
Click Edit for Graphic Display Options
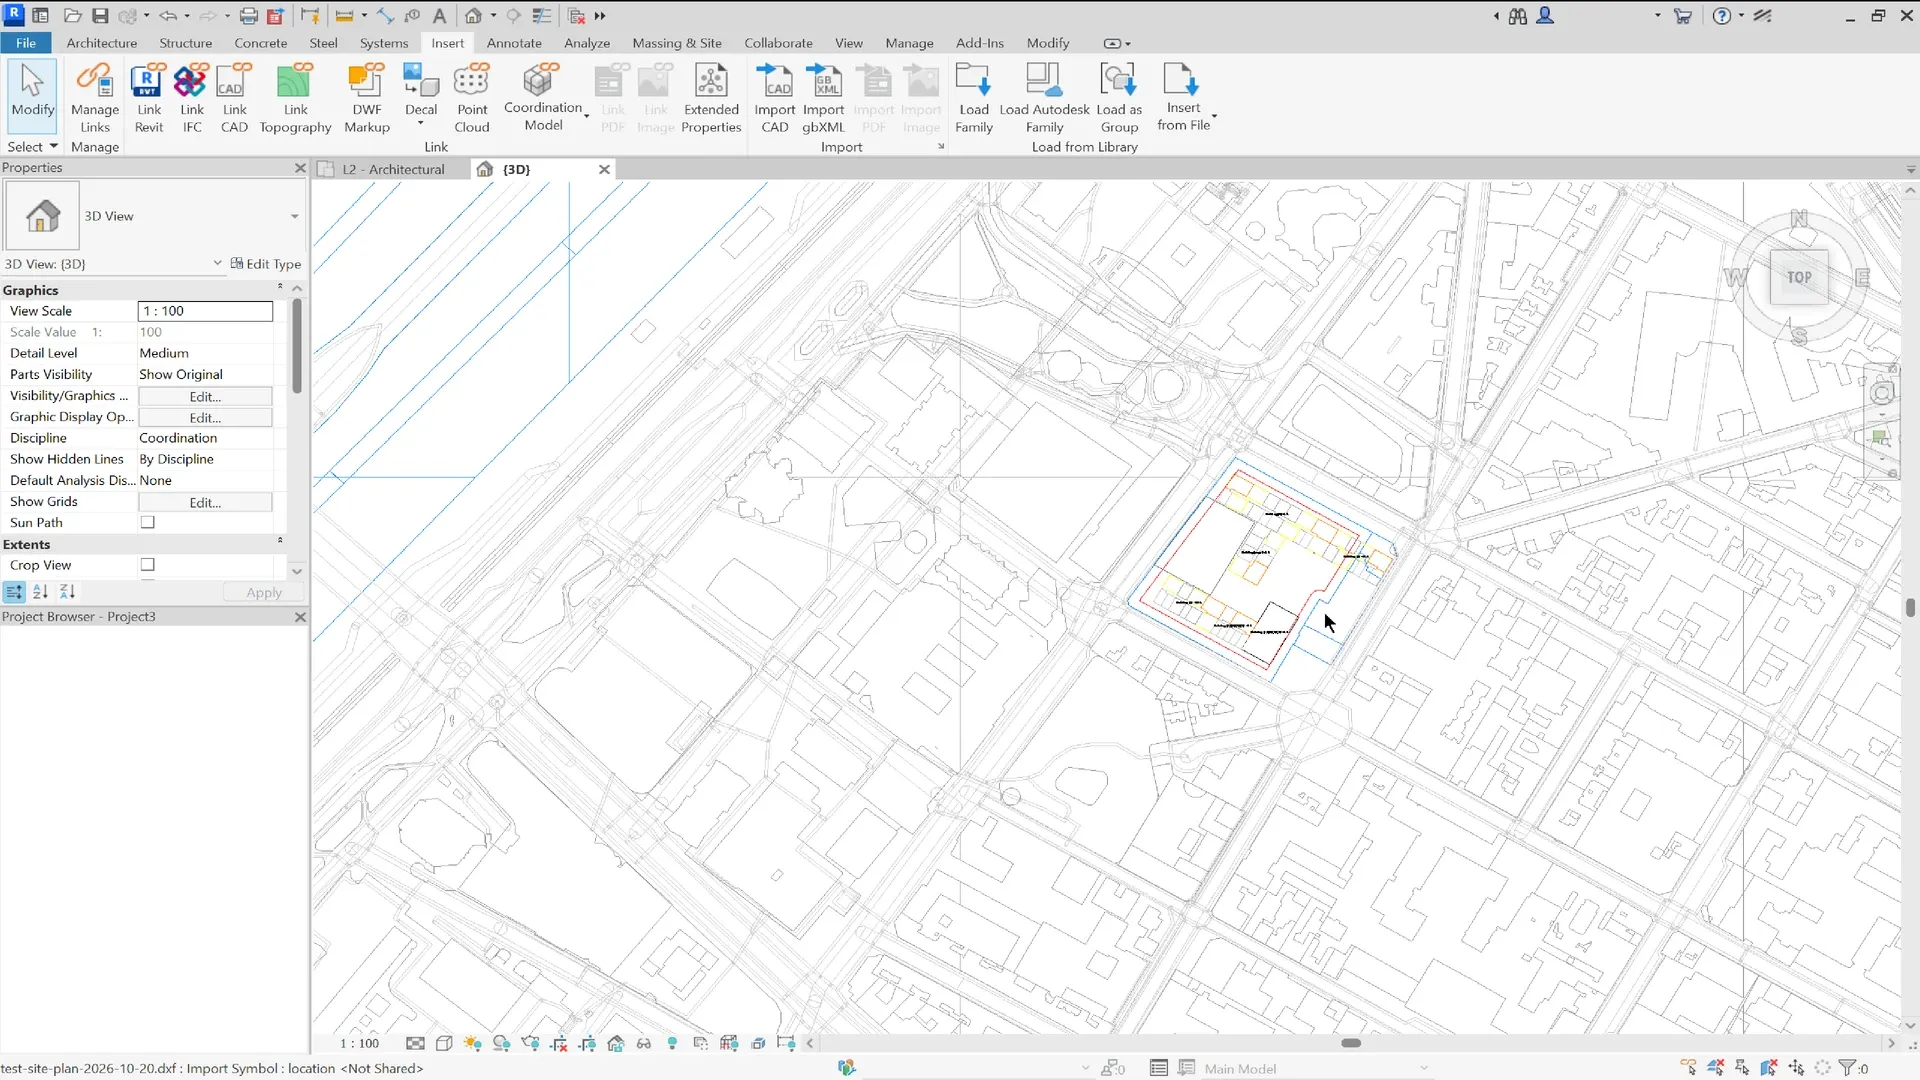(205, 417)
